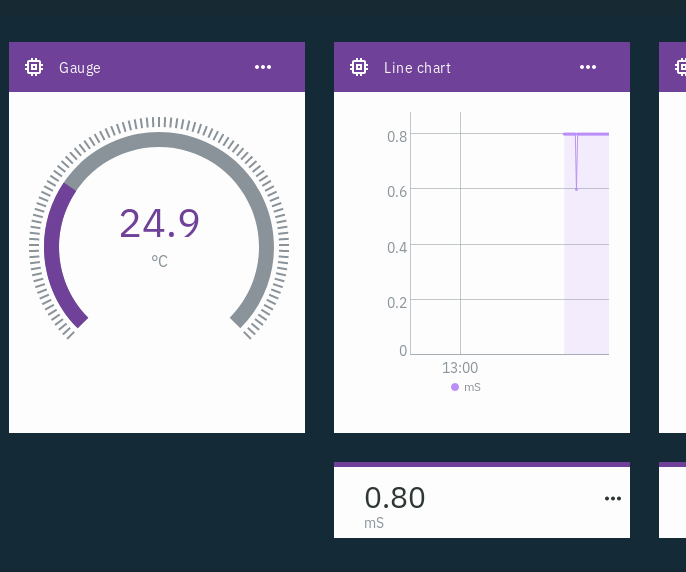Click the 24.9 gauge reading
The image size is (686, 572).
[159, 224]
